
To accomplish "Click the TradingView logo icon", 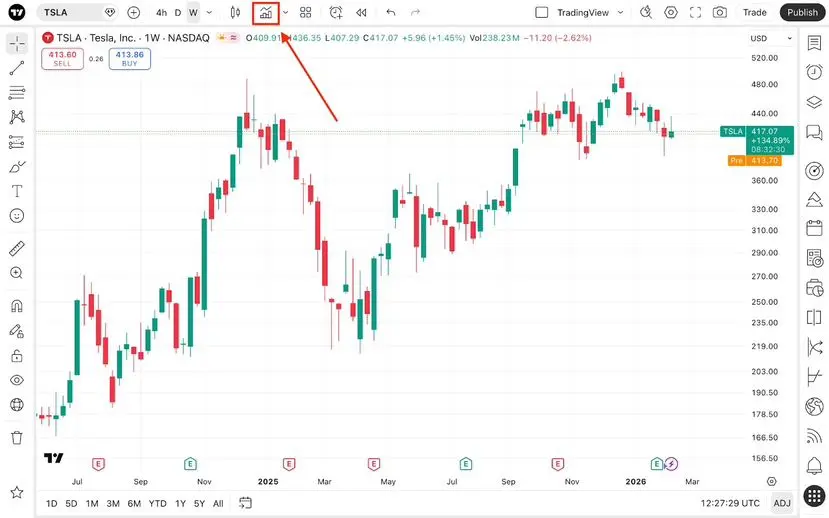I will tap(17, 12).
